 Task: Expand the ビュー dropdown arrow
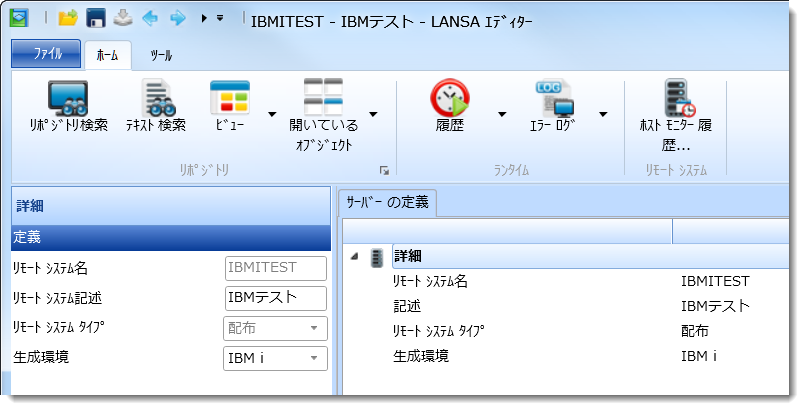pyautogui.click(x=272, y=114)
